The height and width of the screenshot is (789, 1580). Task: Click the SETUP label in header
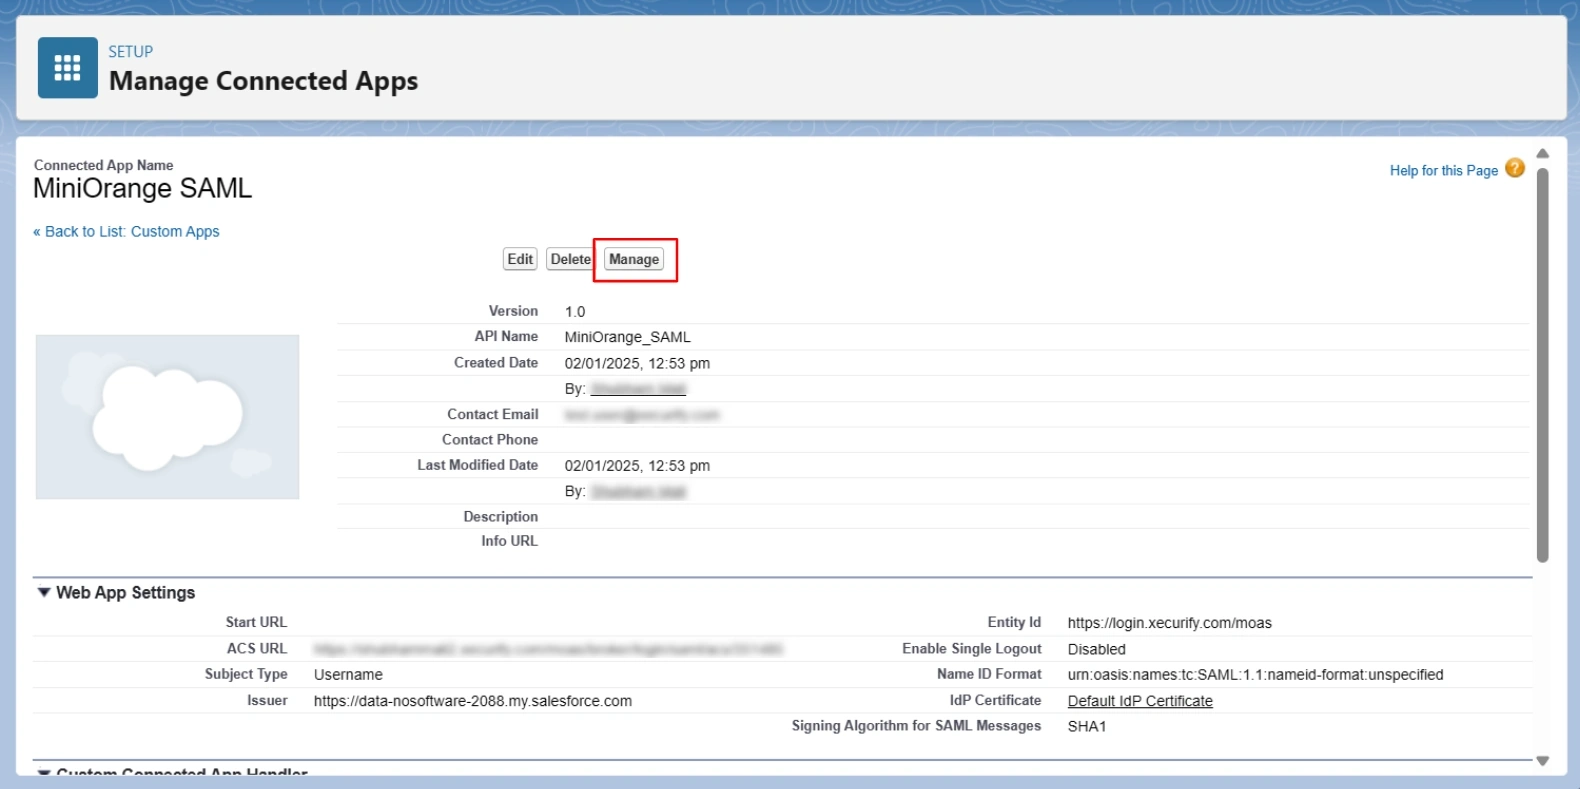click(x=131, y=52)
